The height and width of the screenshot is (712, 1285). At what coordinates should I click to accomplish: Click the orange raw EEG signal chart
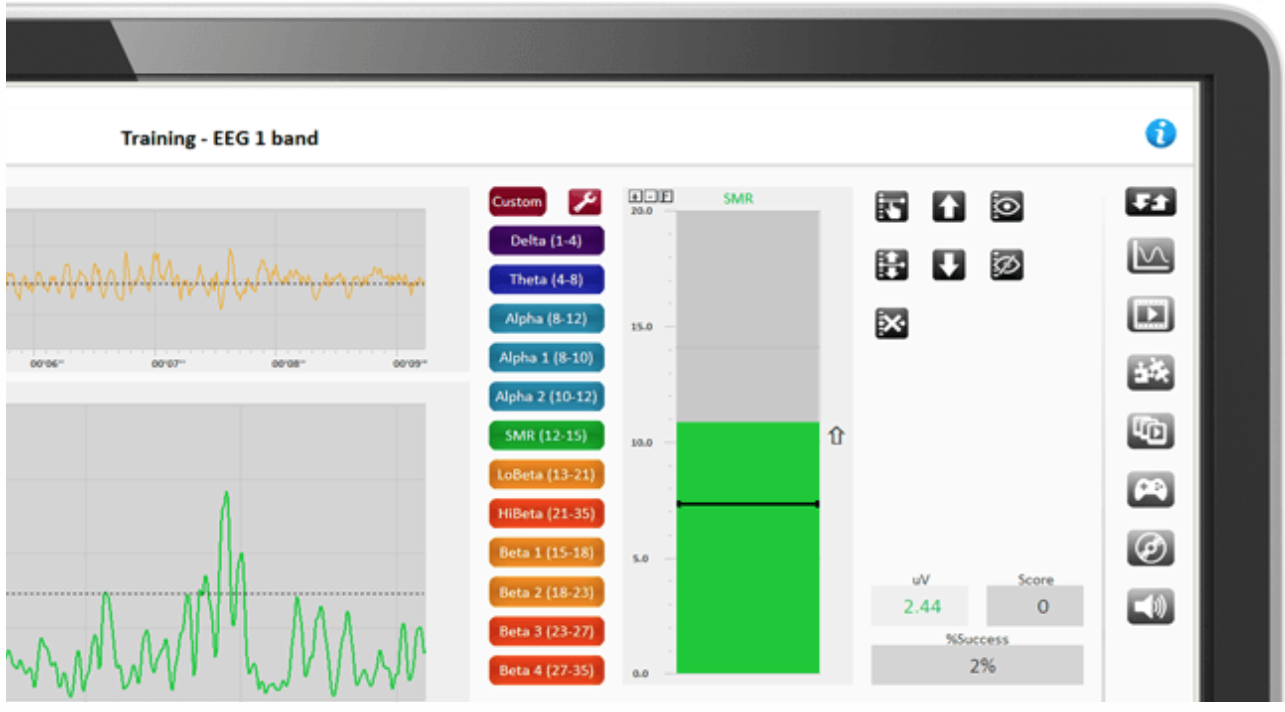coord(215,280)
